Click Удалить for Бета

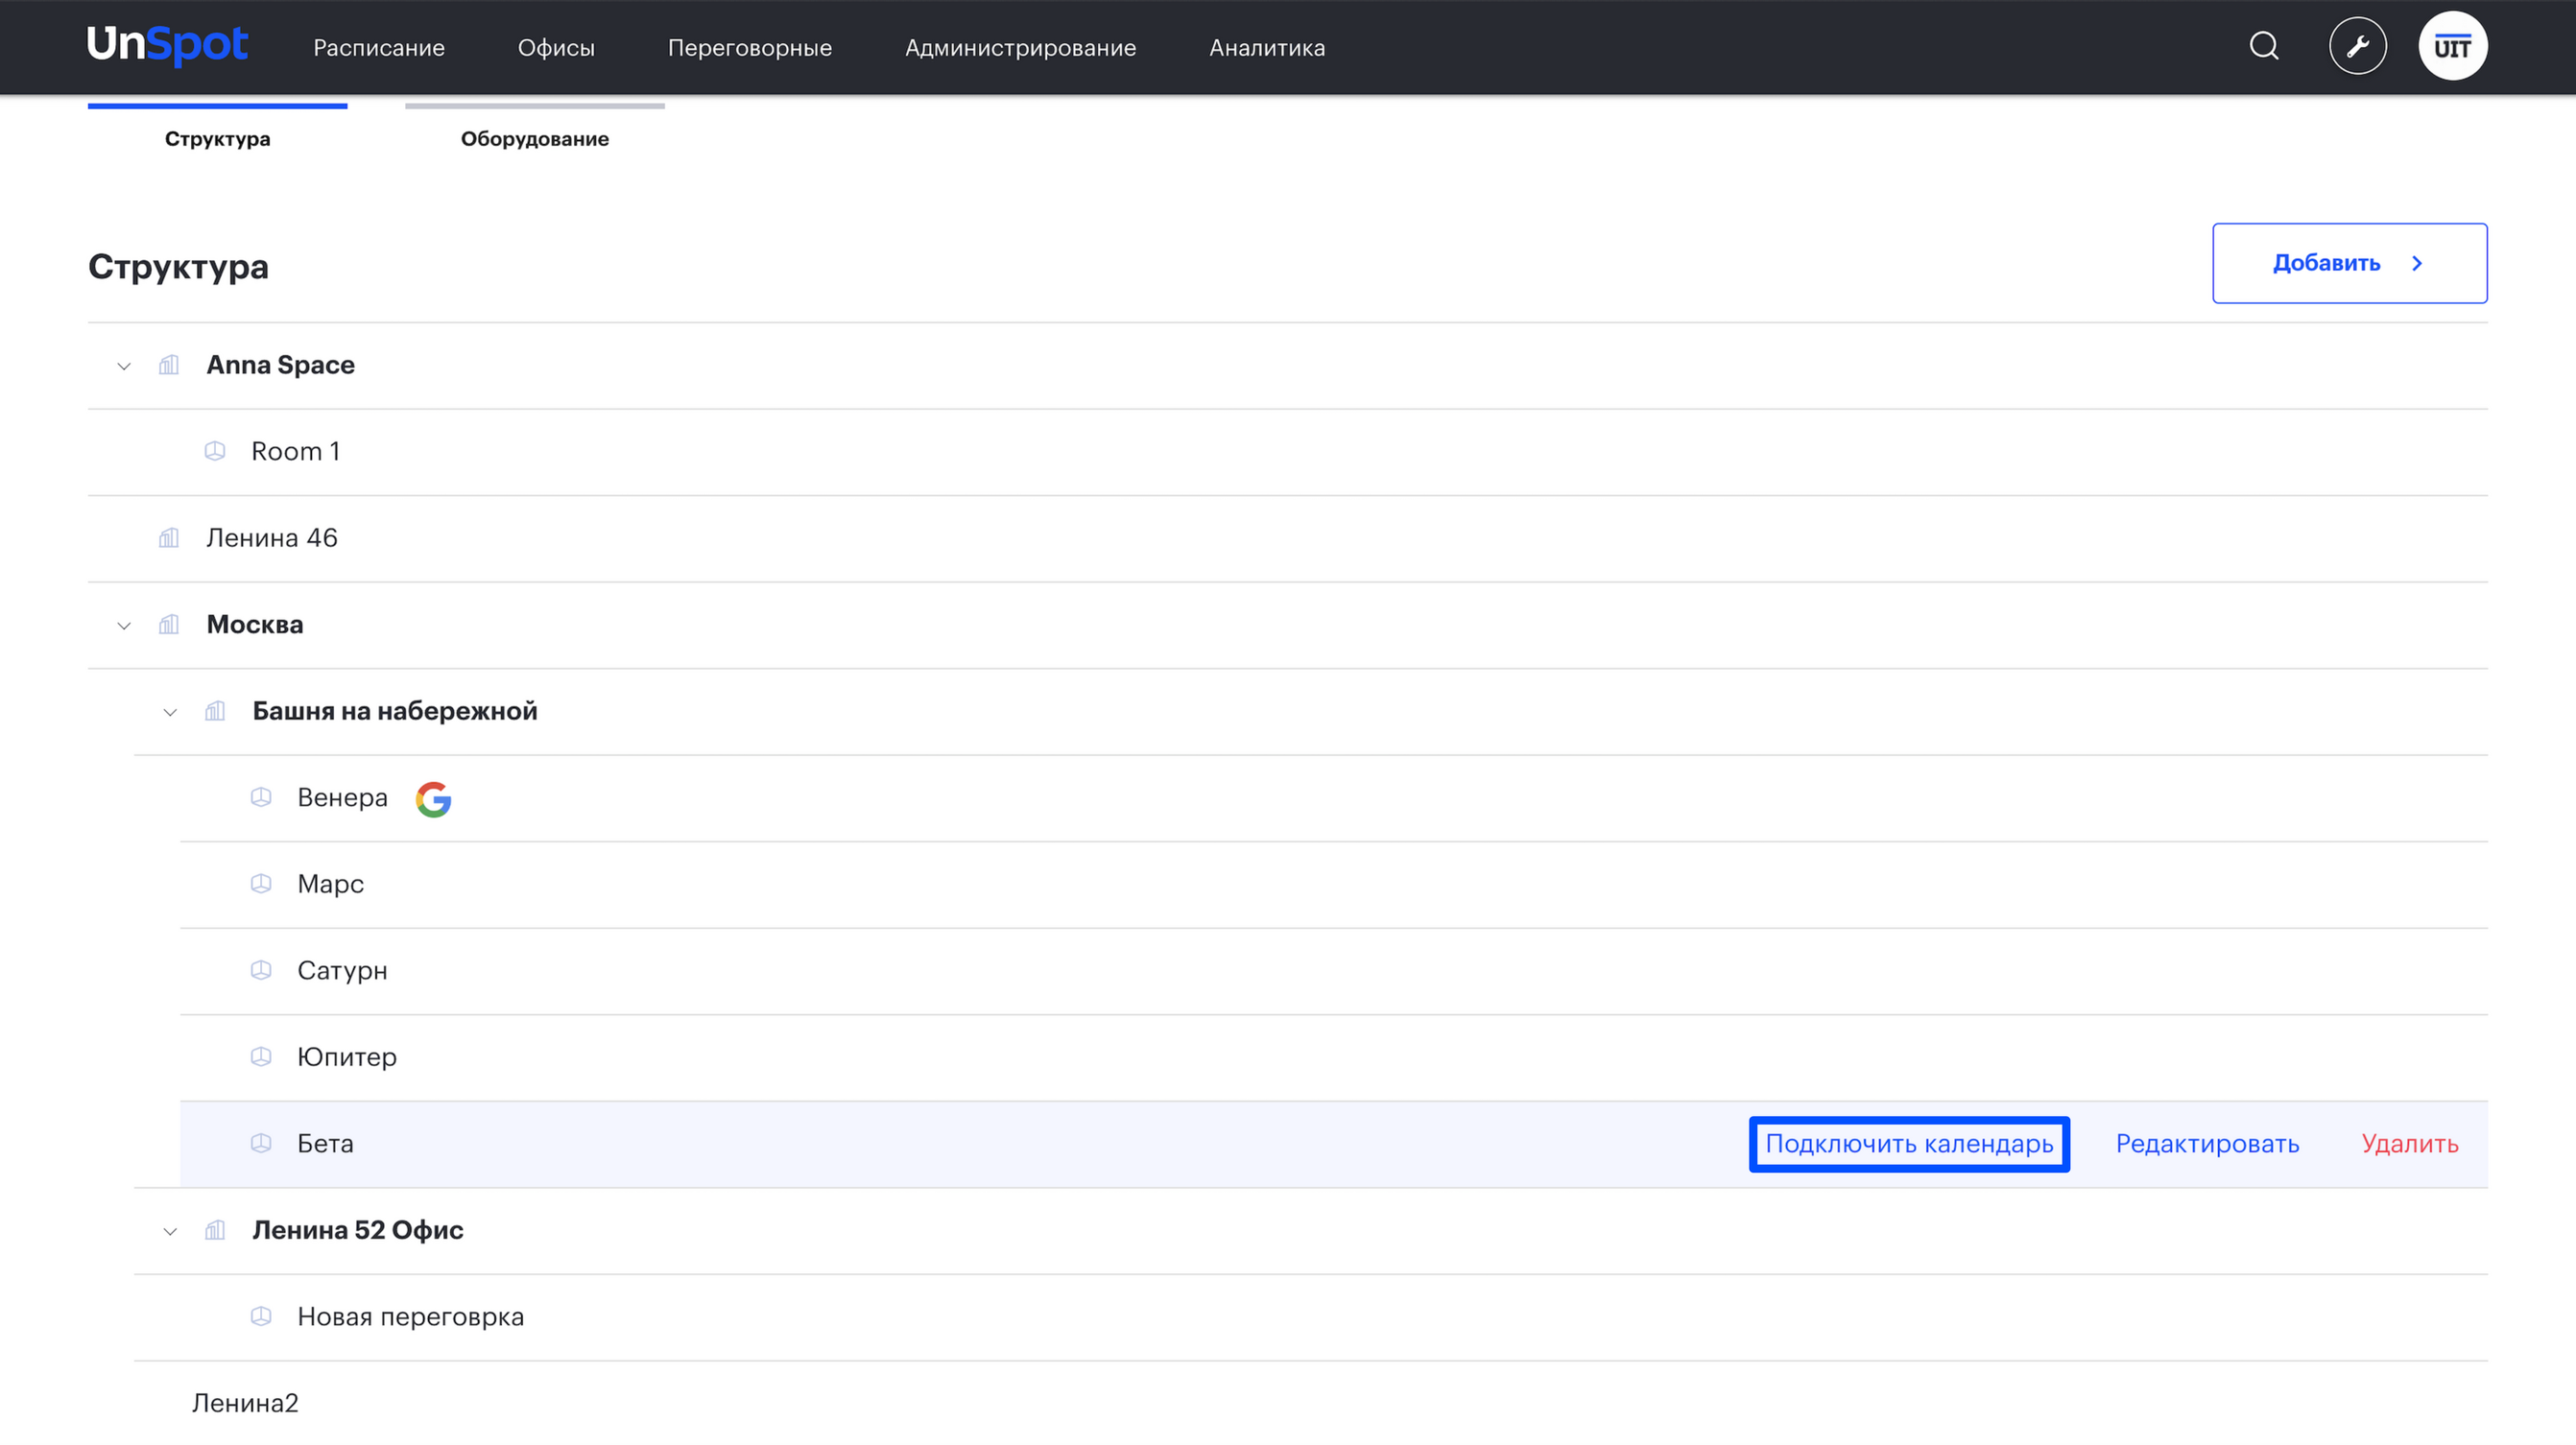click(x=2410, y=1144)
